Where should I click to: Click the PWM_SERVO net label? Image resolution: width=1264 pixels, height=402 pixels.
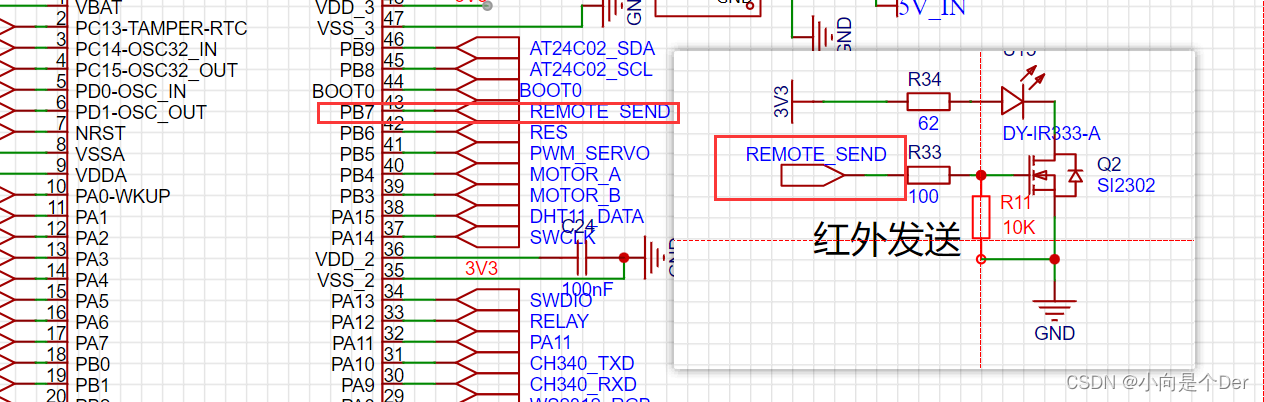[589, 154]
